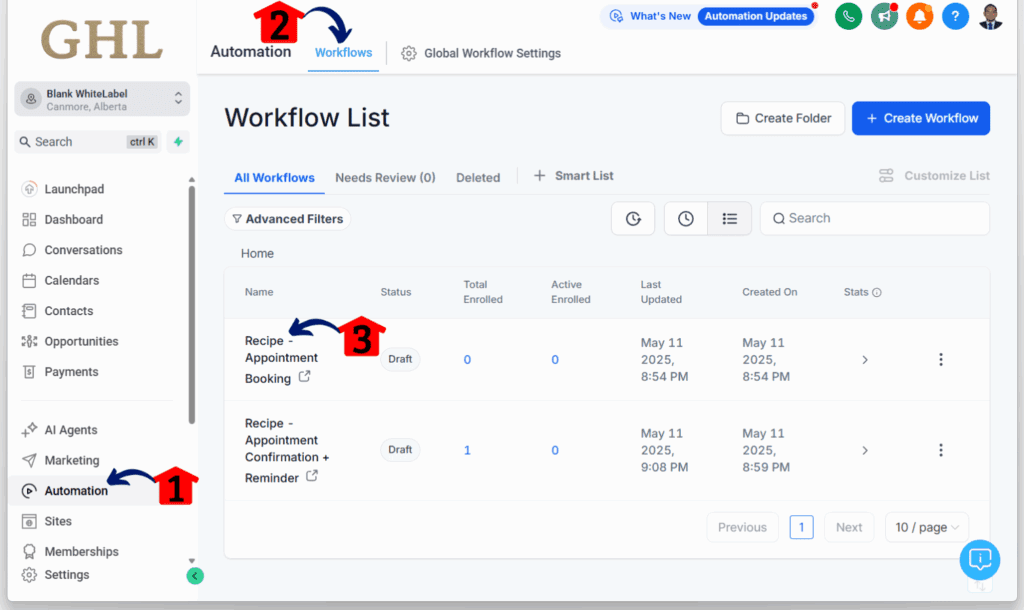Screen dimensions: 1024x610
Task: Click the enrollment history clock-arrow icon
Action: pyautogui.click(x=633, y=219)
